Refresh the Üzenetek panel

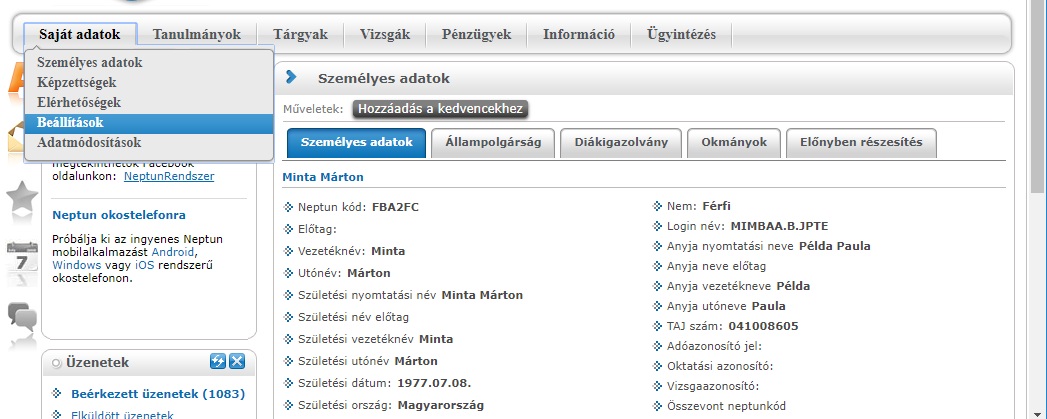(x=217, y=362)
